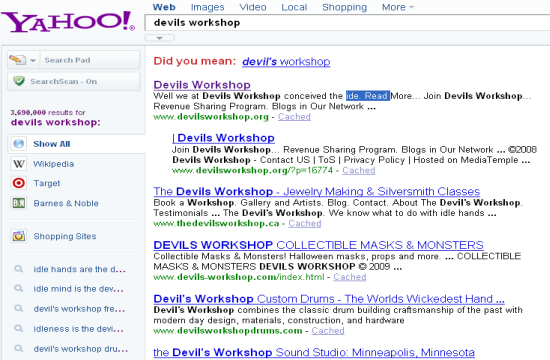Open the Search Pad button

pyautogui.click(x=74, y=60)
